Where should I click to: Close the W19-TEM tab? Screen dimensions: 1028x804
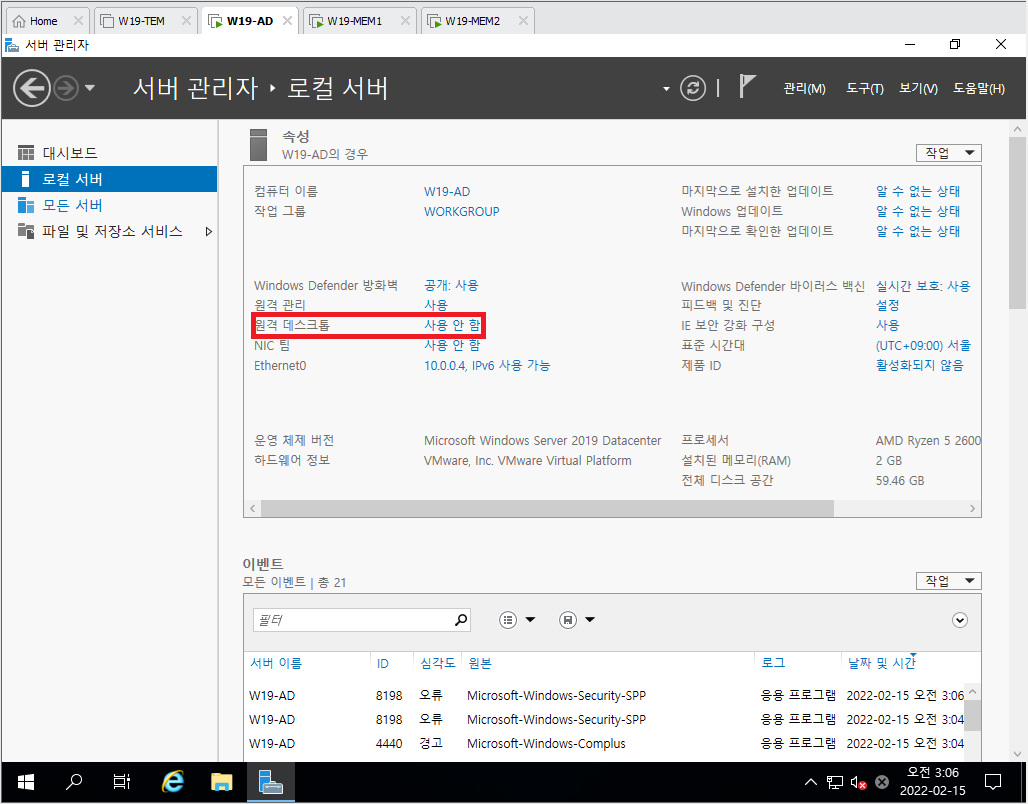pyautogui.click(x=186, y=21)
